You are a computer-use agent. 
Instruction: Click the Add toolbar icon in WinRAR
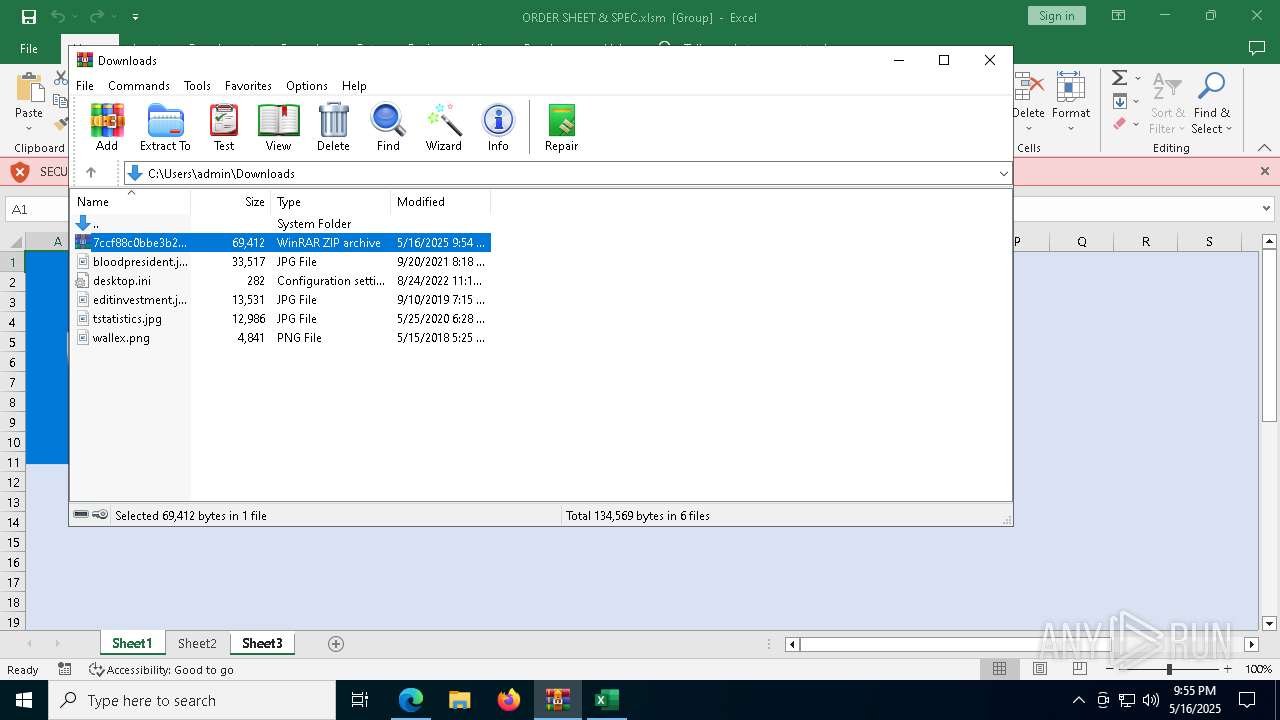pos(107,127)
